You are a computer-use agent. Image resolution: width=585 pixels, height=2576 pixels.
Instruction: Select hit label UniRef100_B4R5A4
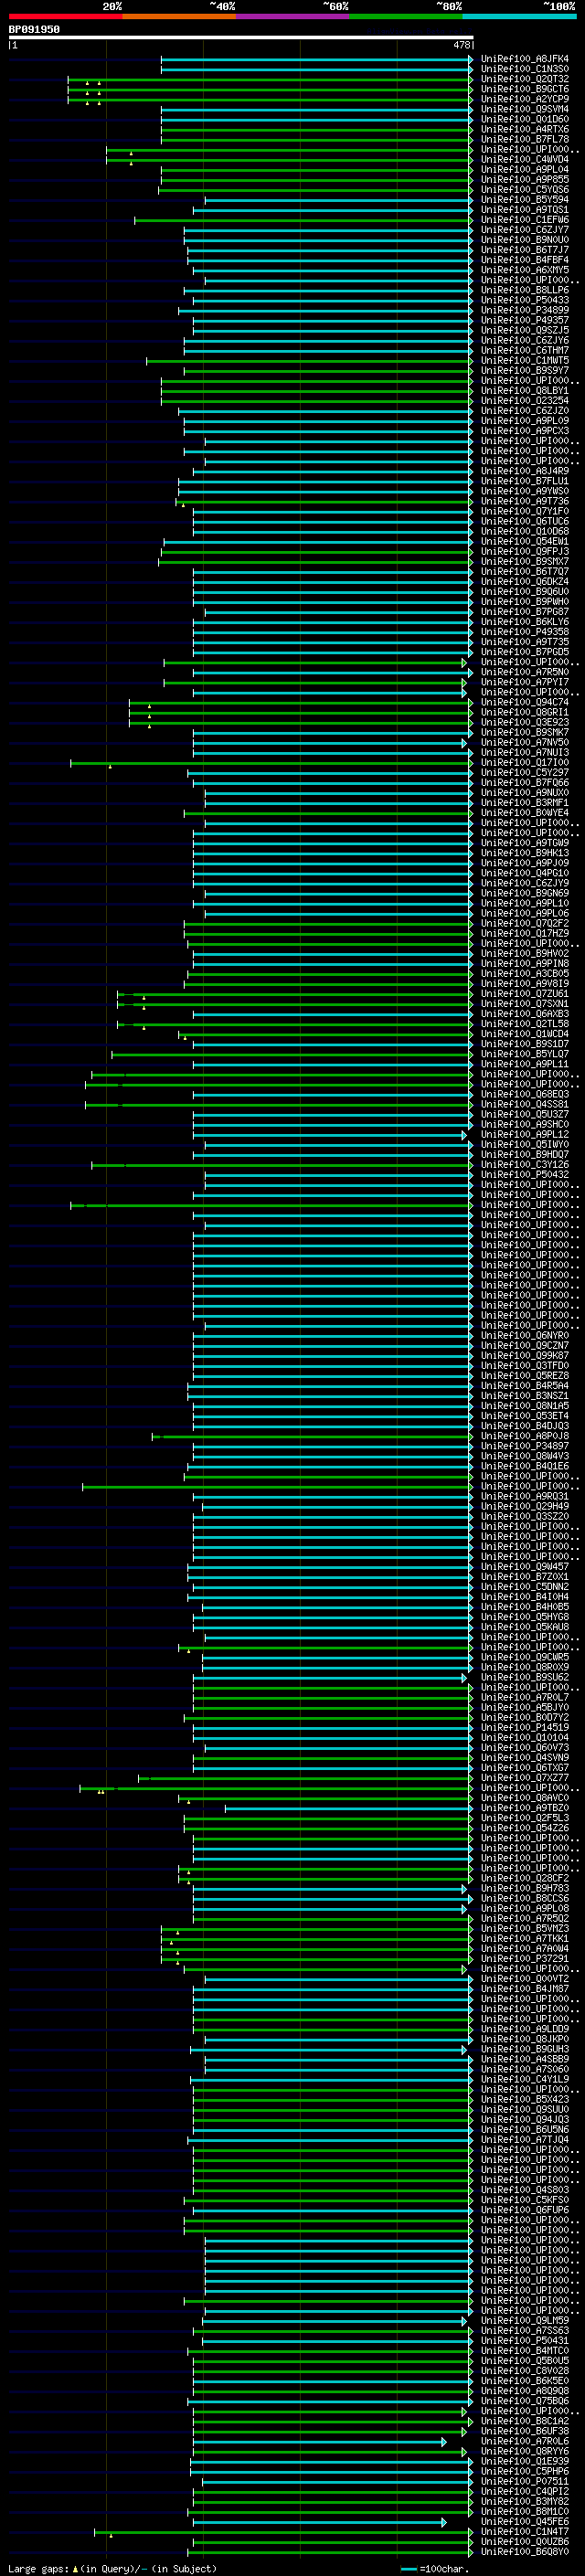click(x=525, y=1386)
